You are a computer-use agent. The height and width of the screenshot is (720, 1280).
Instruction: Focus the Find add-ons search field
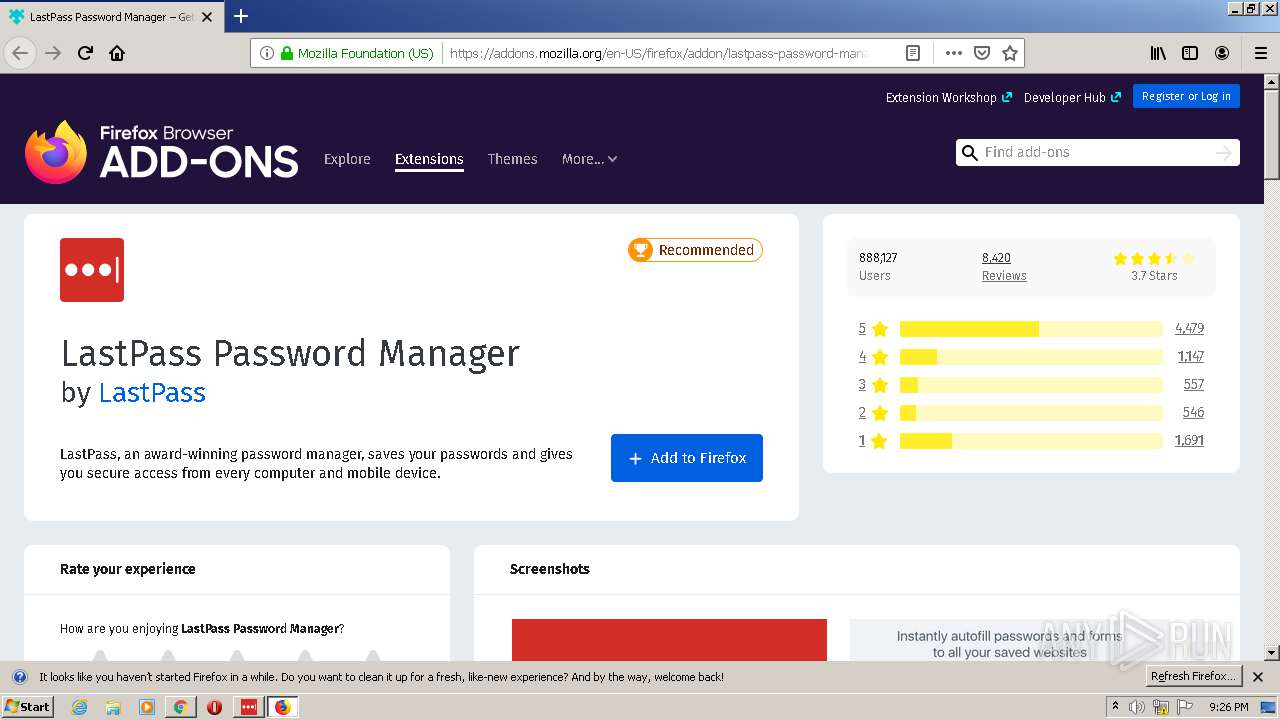[1096, 152]
